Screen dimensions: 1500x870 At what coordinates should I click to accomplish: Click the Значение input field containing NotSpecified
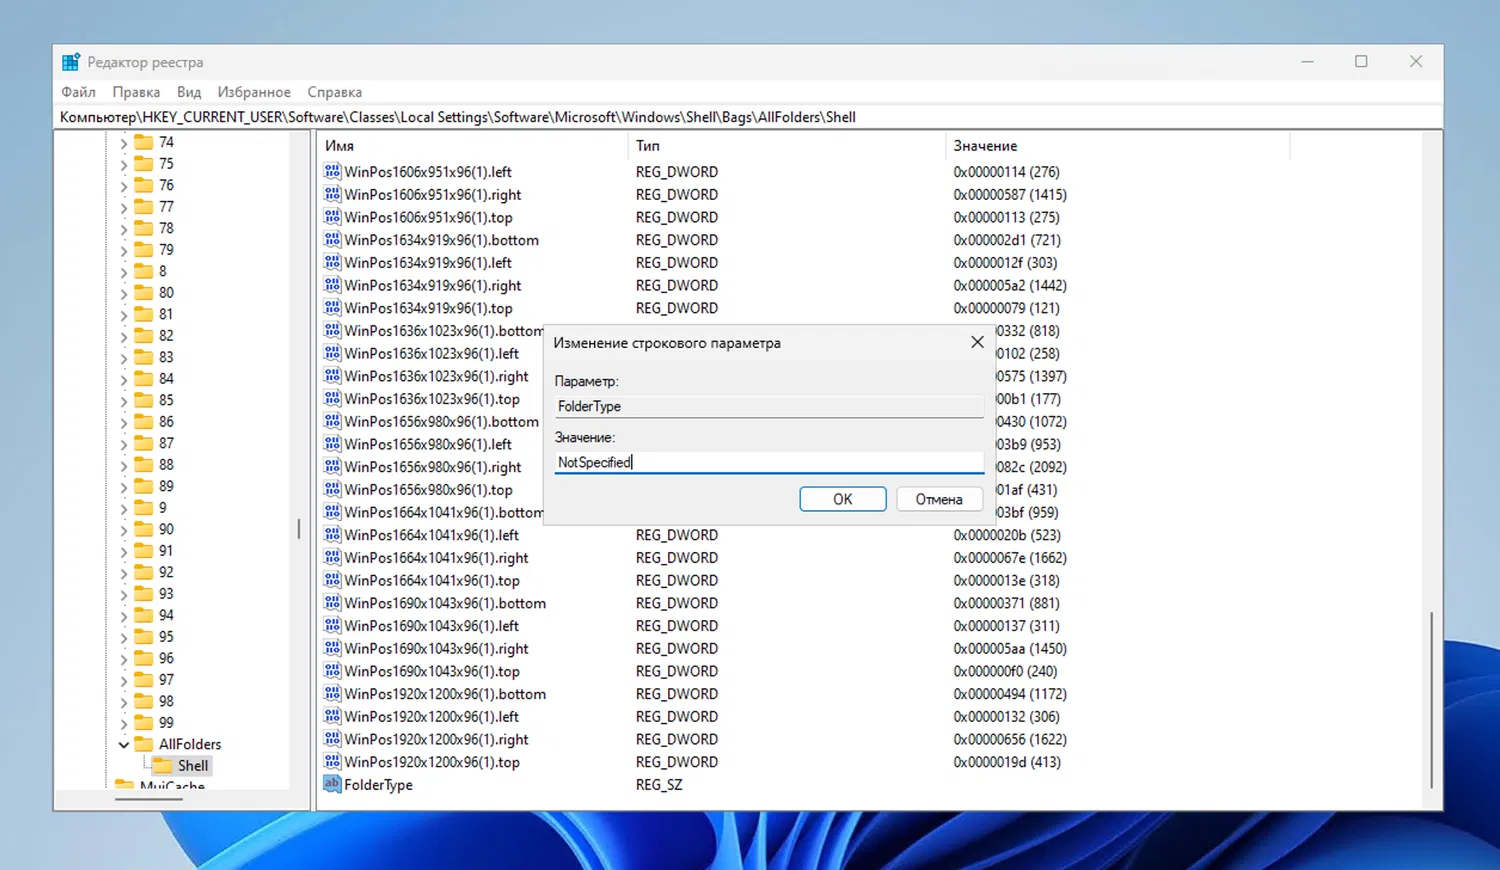769,462
